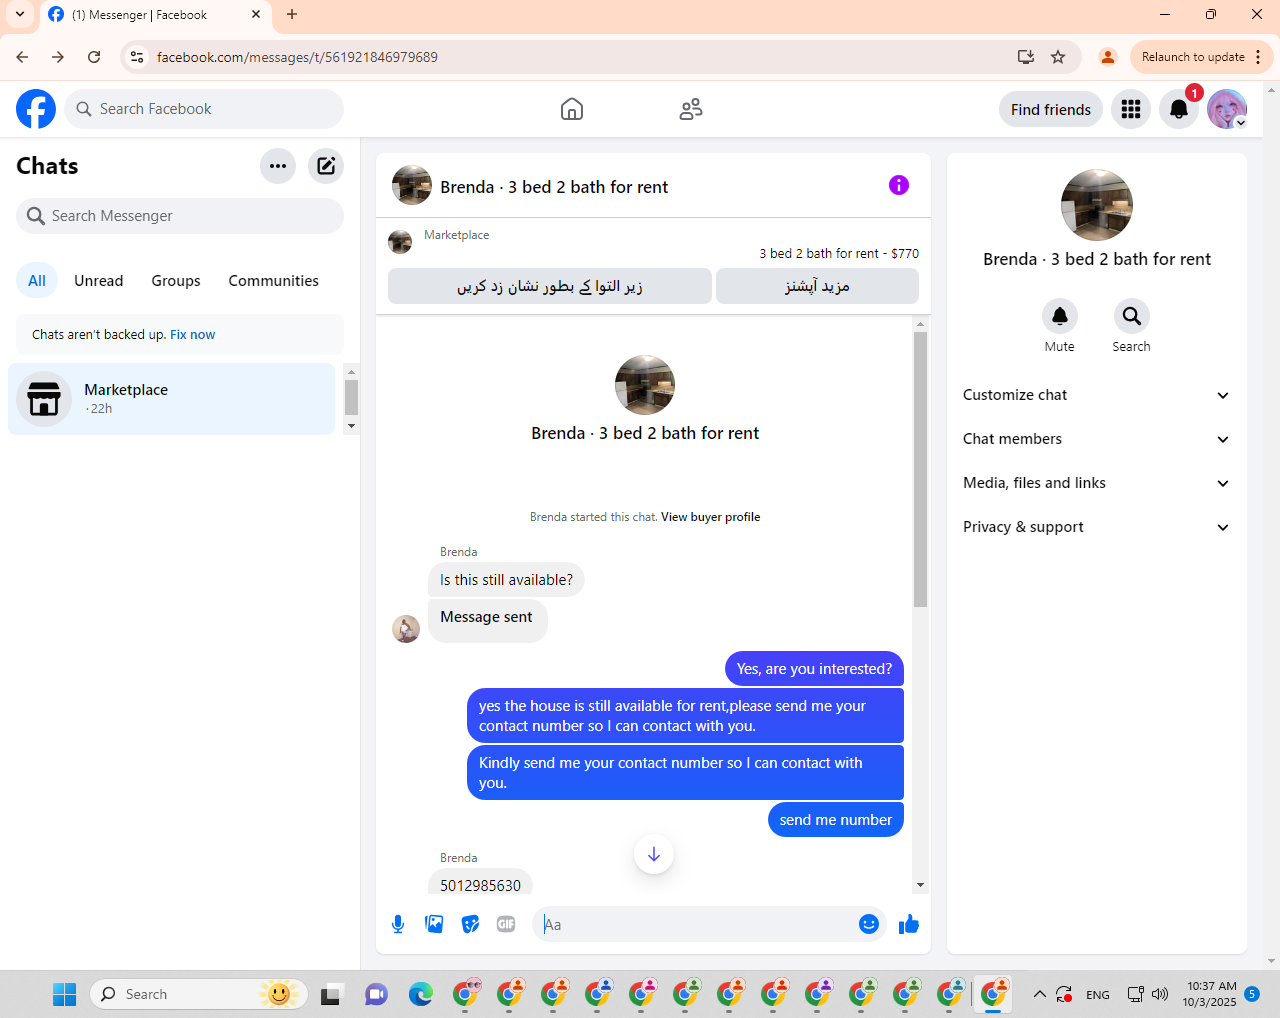1280x1018 pixels.
Task: Install app icon in address bar
Action: pos(1026,57)
